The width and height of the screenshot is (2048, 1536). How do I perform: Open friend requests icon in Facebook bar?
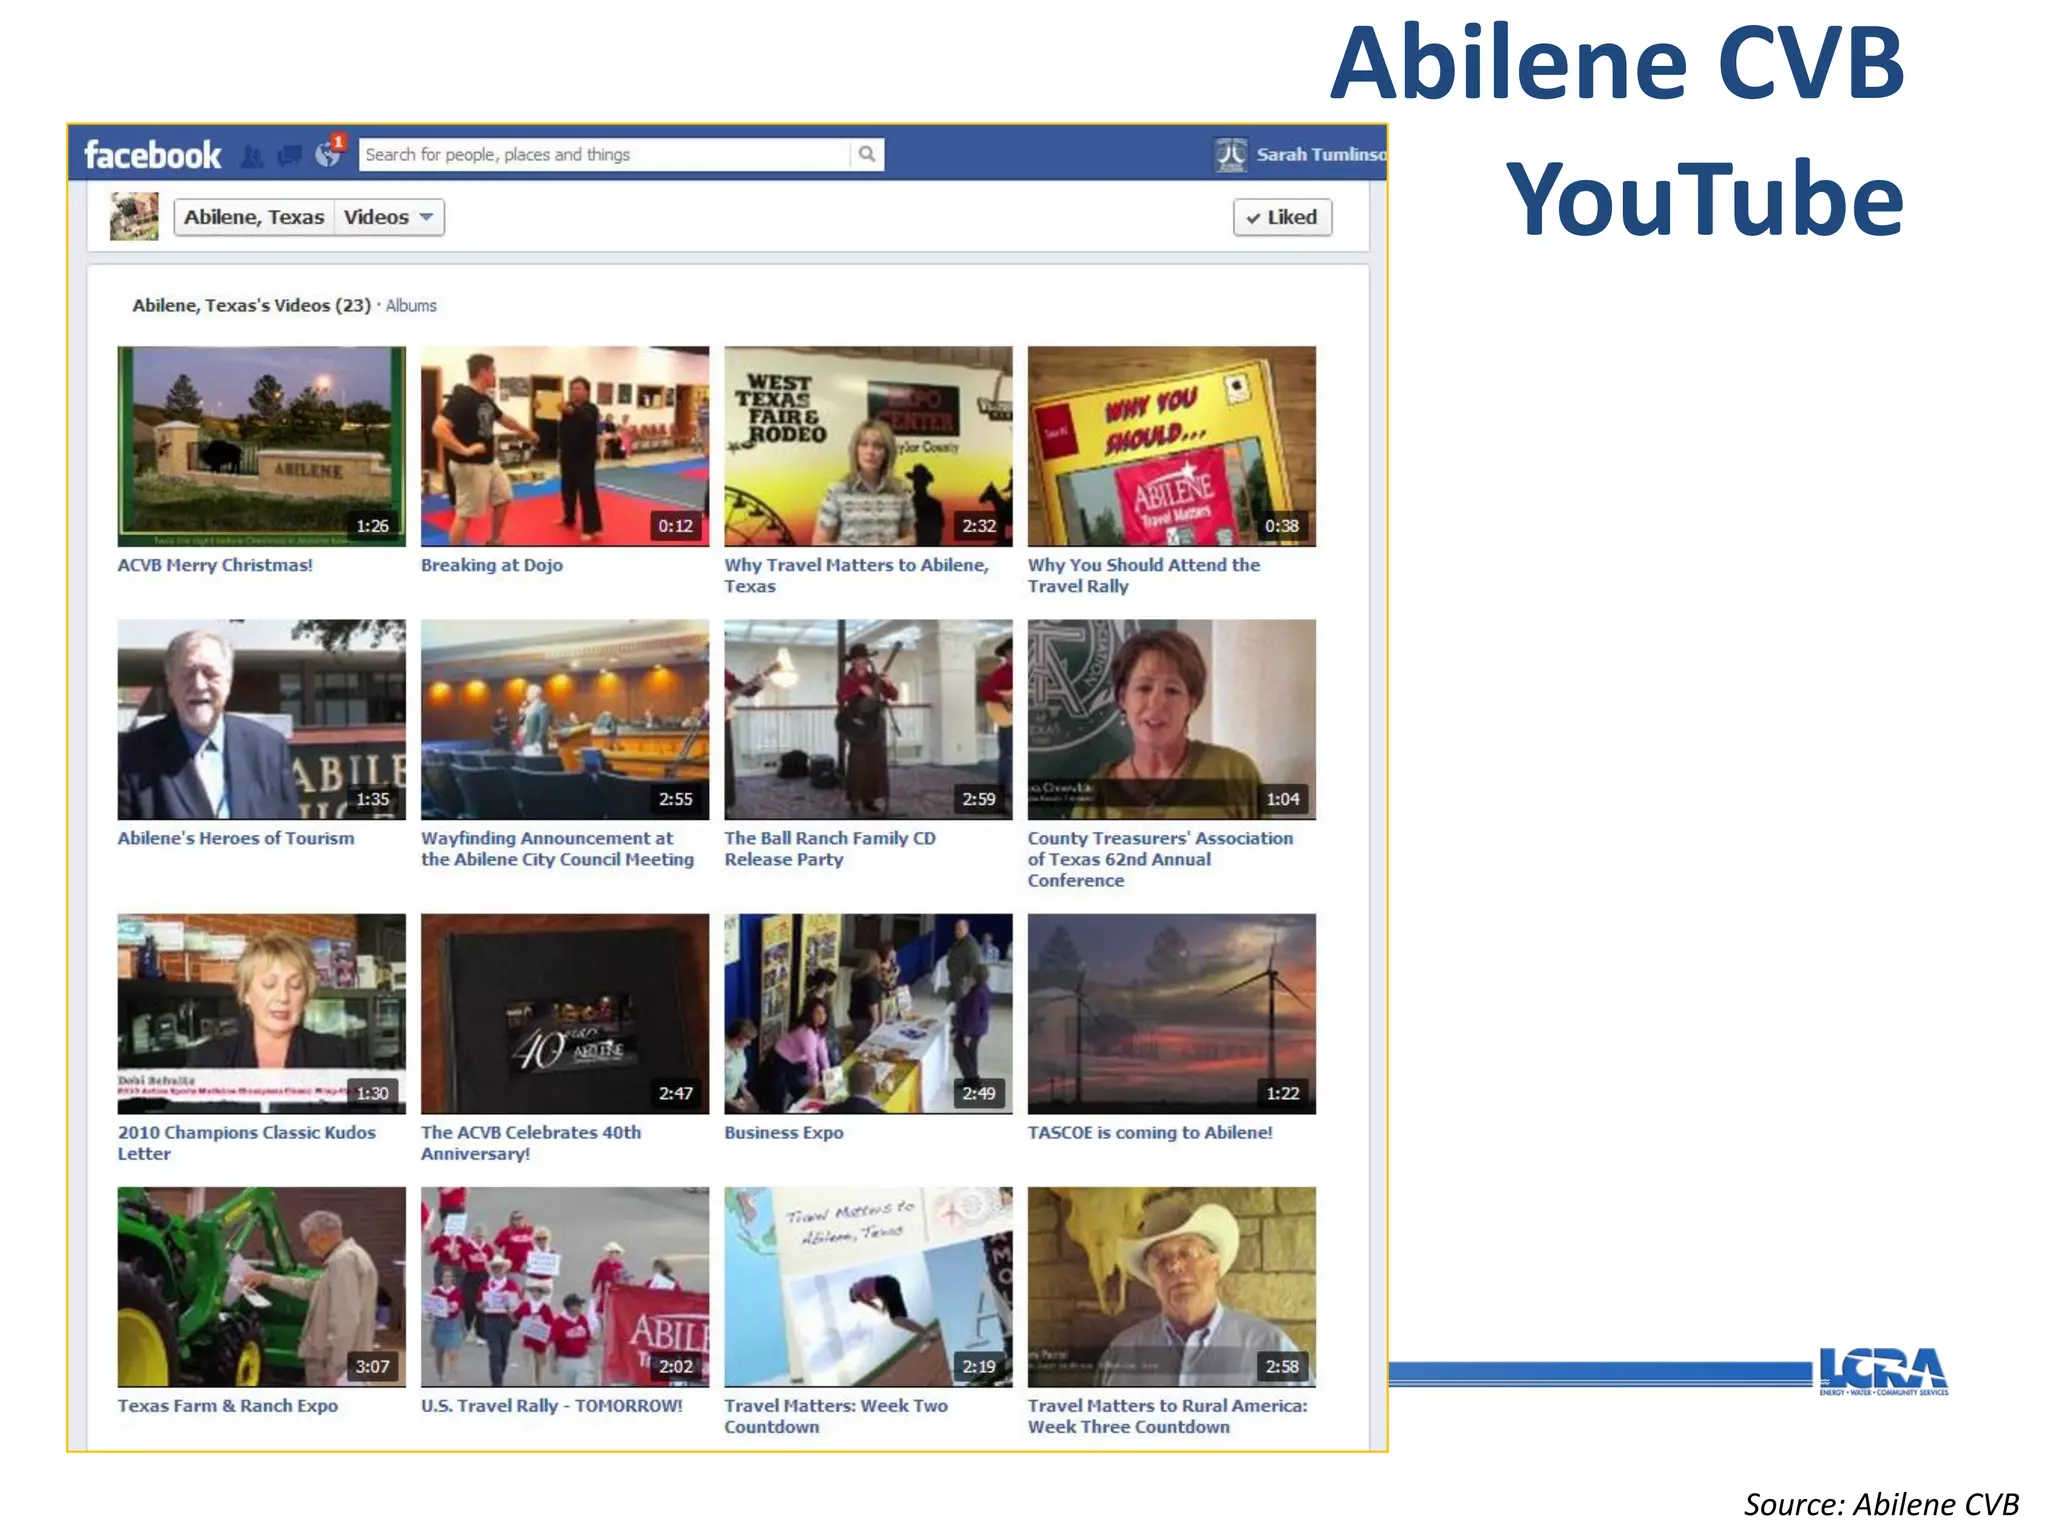tap(253, 156)
